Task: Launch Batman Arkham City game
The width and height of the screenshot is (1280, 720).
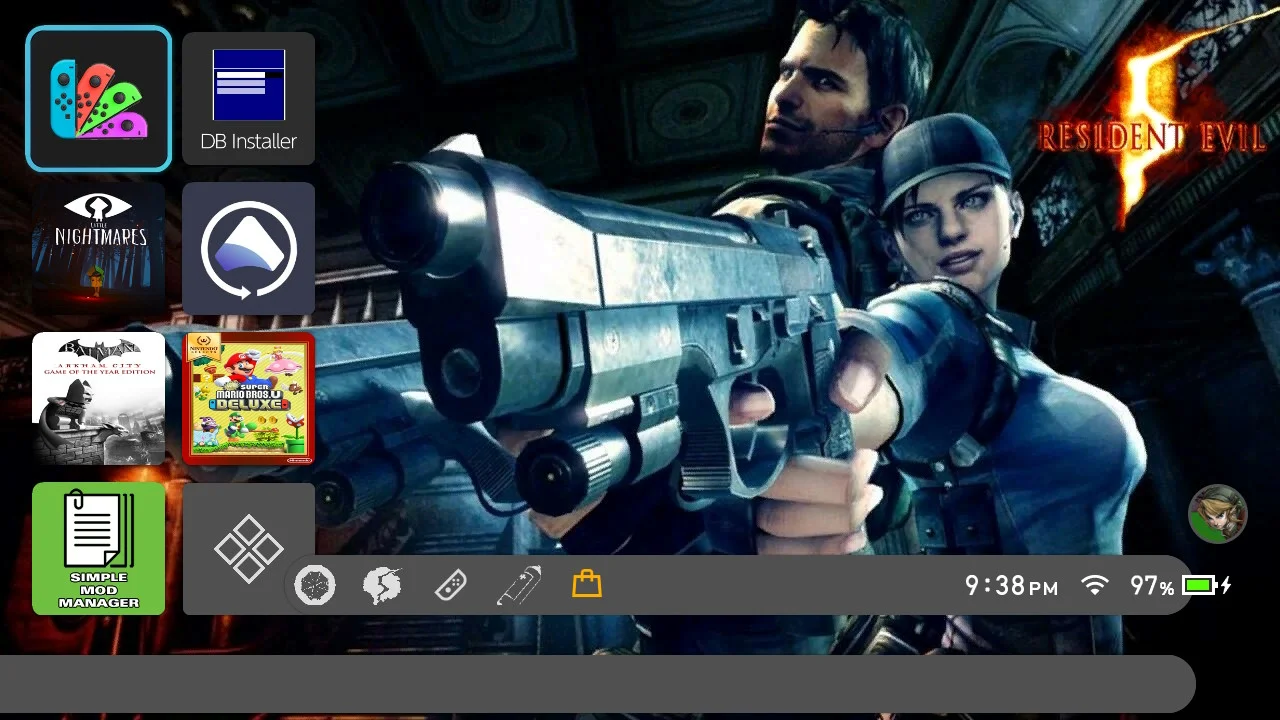Action: point(99,398)
